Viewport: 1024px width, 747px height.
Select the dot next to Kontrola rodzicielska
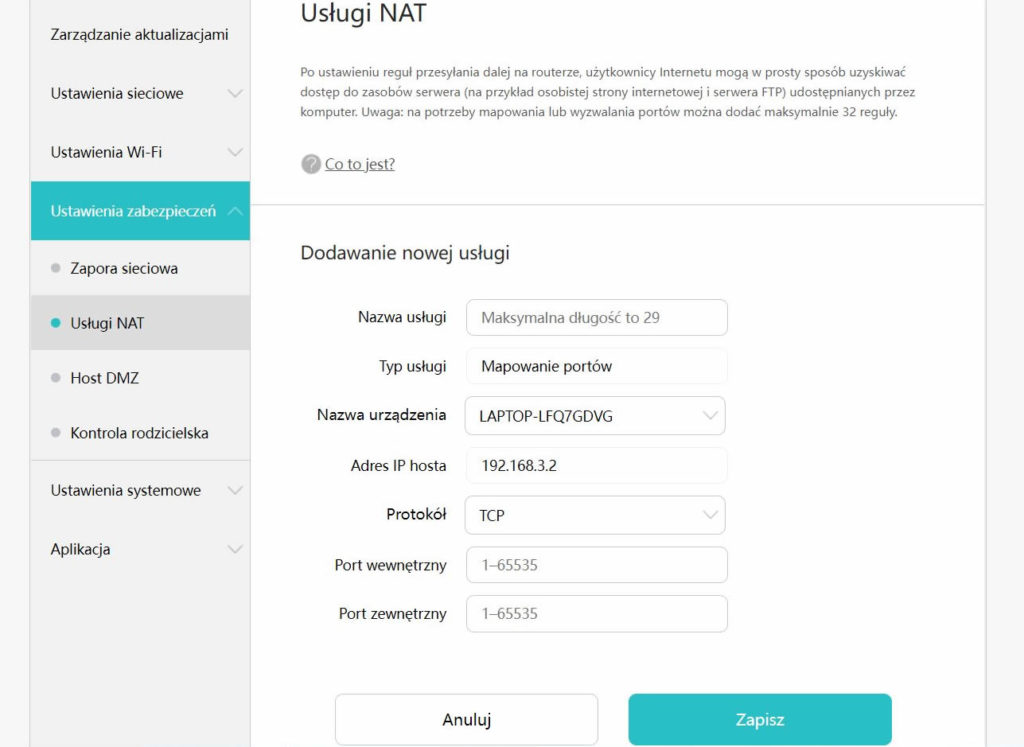(58, 433)
